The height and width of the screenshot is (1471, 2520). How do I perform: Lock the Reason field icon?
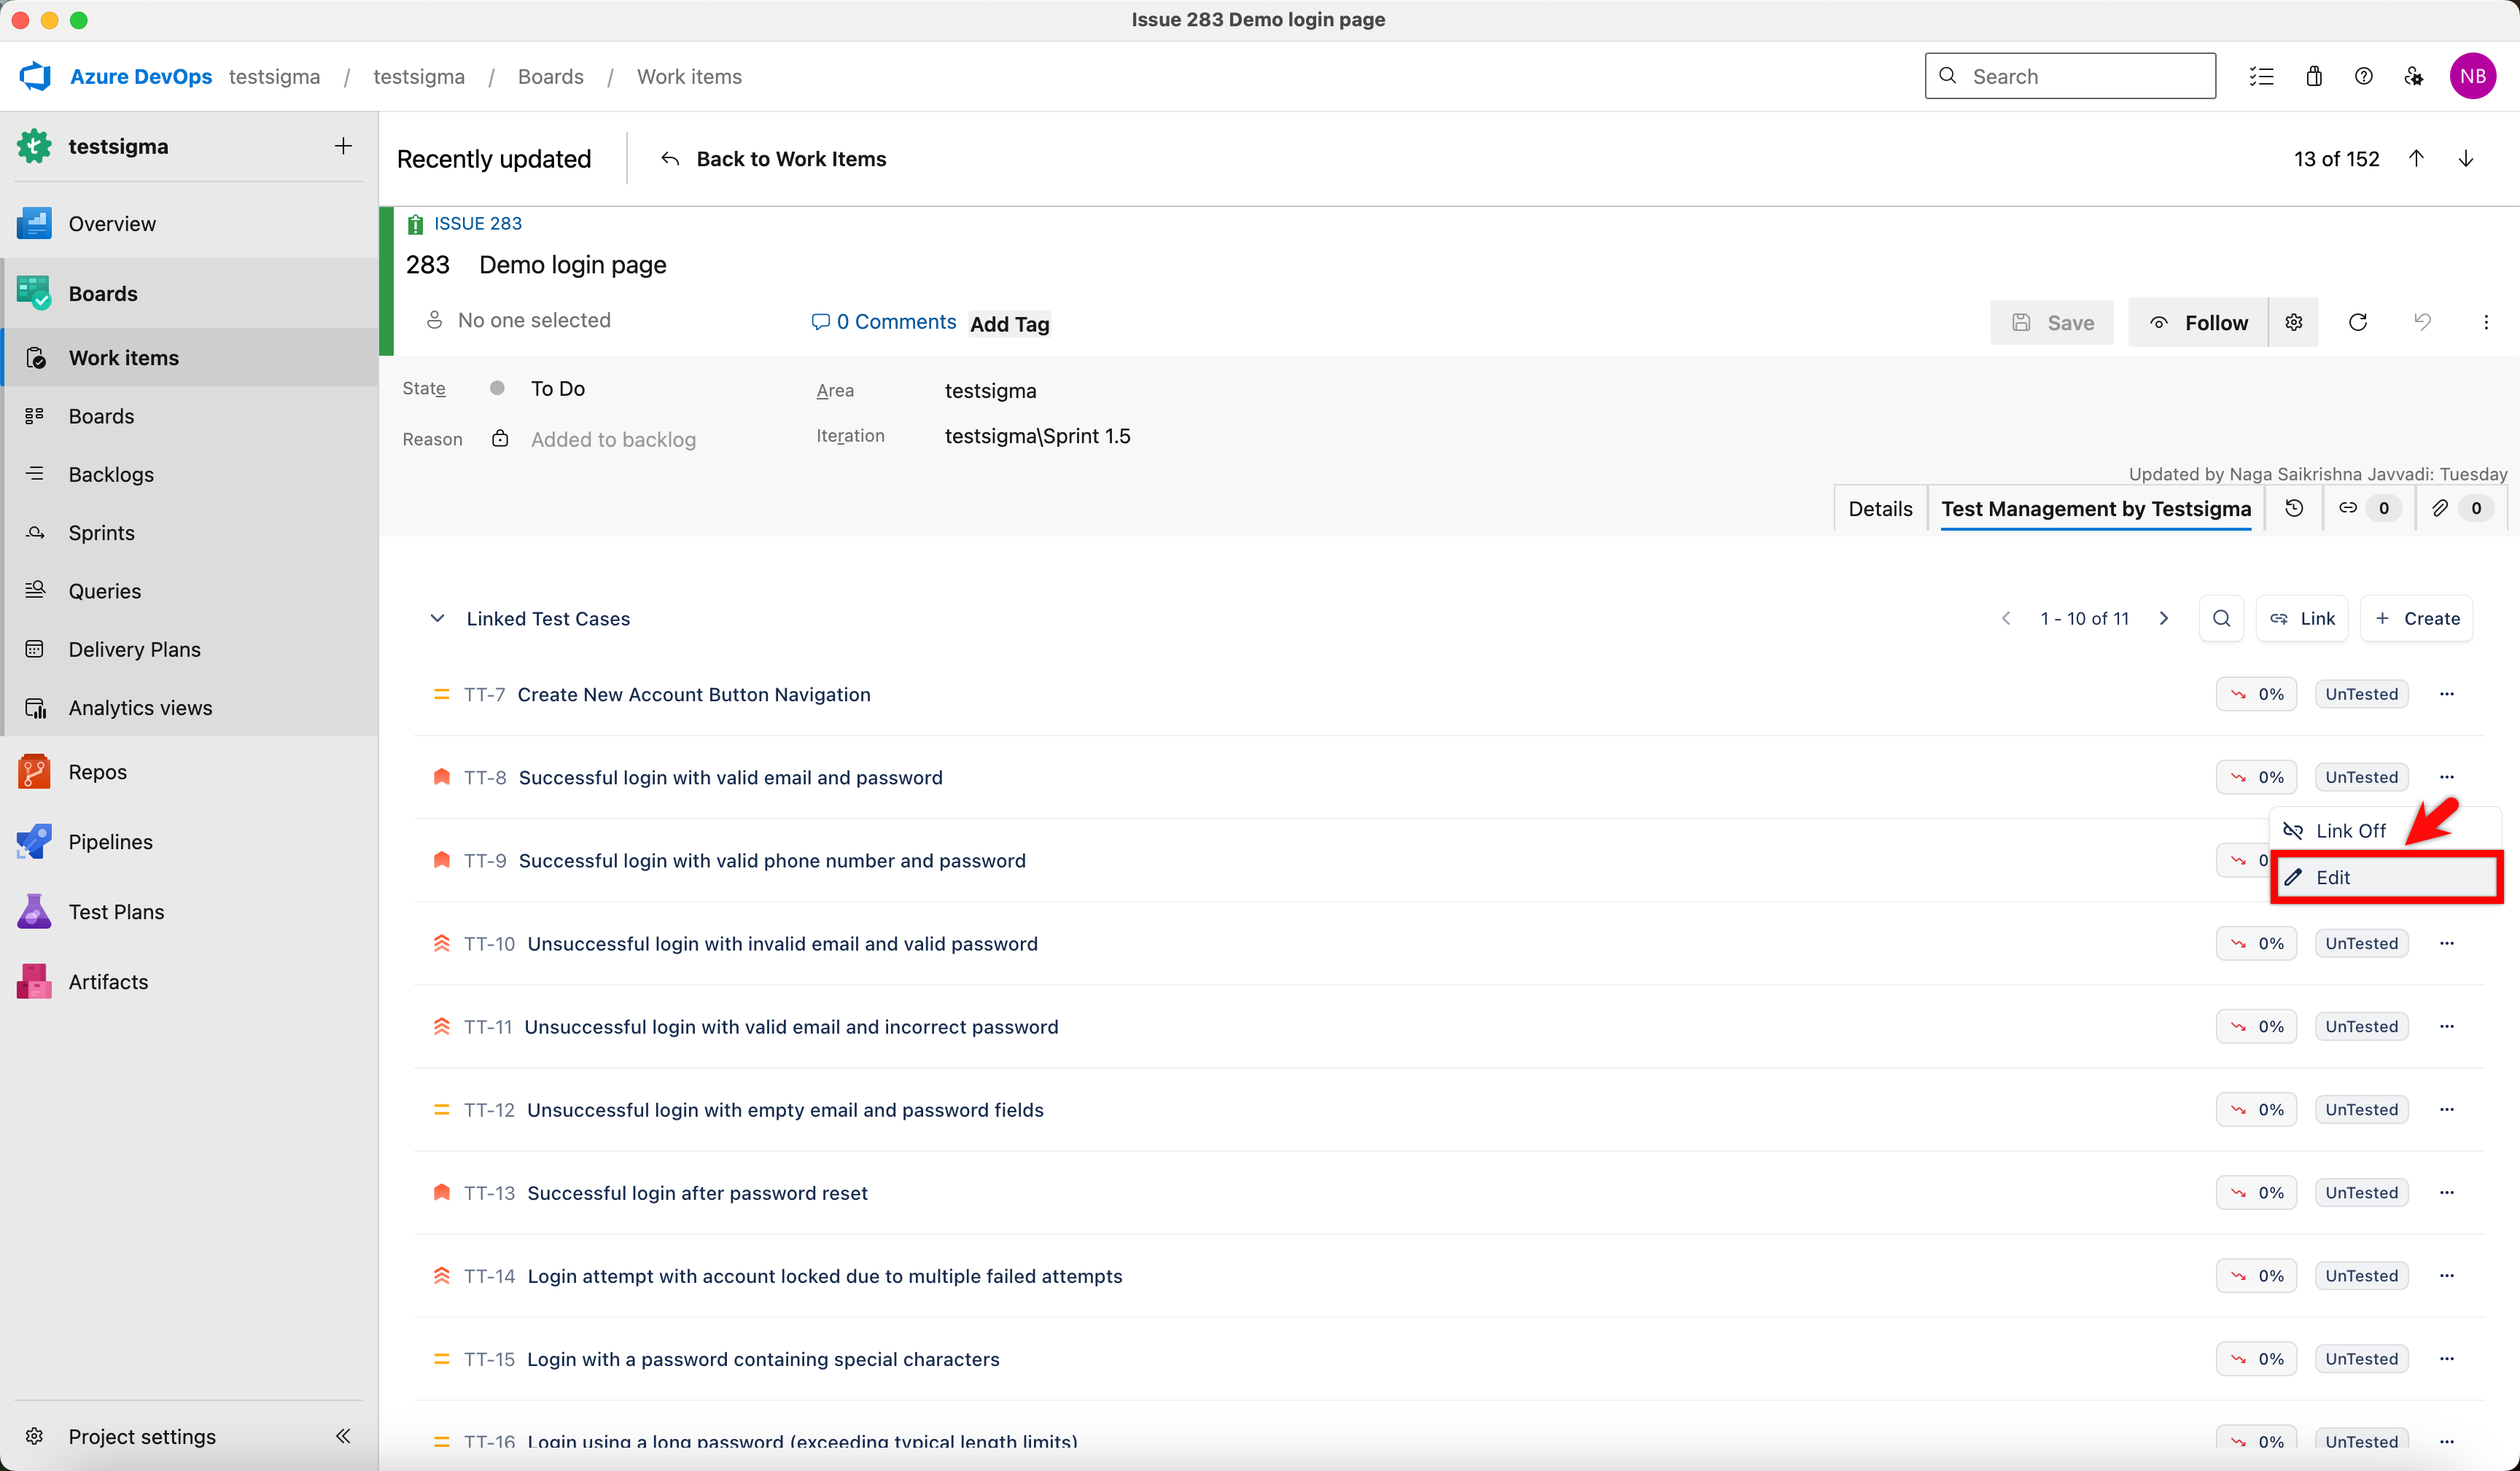499,438
